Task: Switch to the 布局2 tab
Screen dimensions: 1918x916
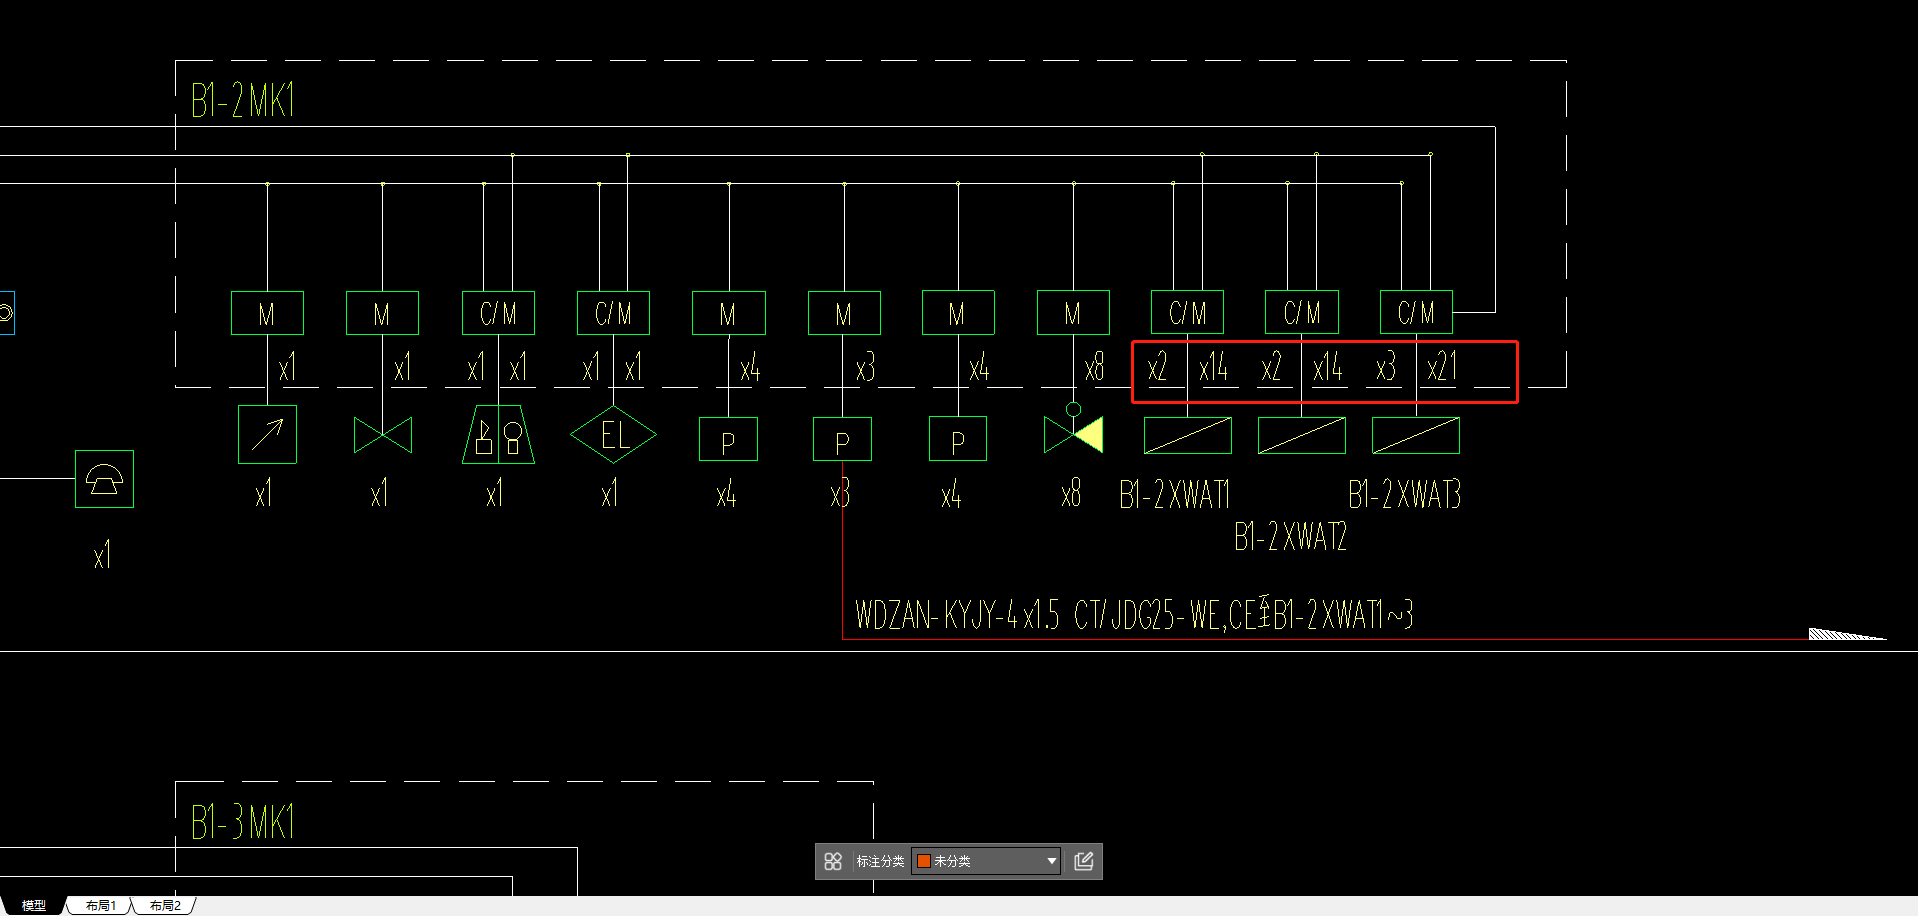Action: point(165,905)
